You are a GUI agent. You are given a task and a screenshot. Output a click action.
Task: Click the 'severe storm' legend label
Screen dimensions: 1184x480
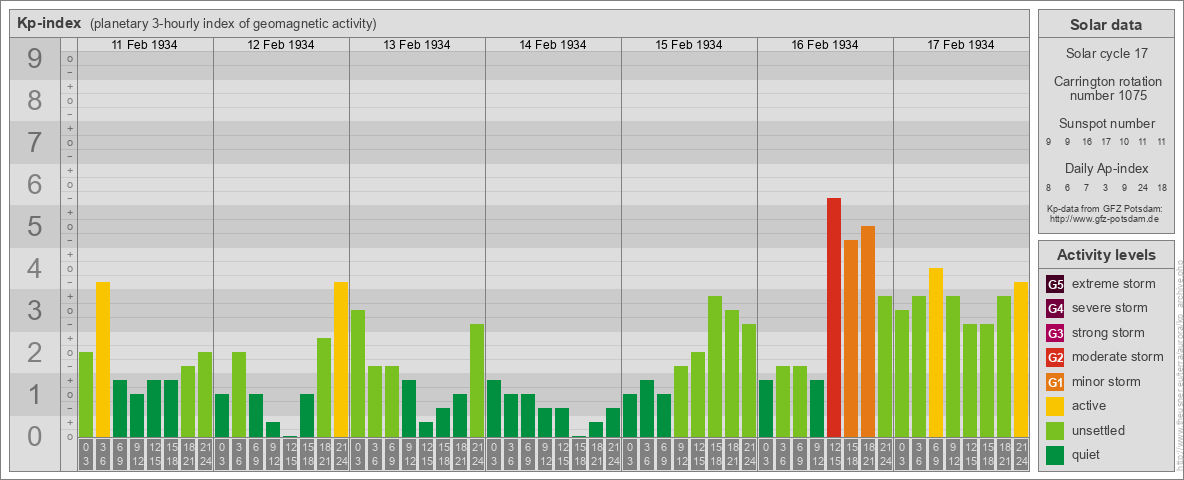coord(1110,308)
